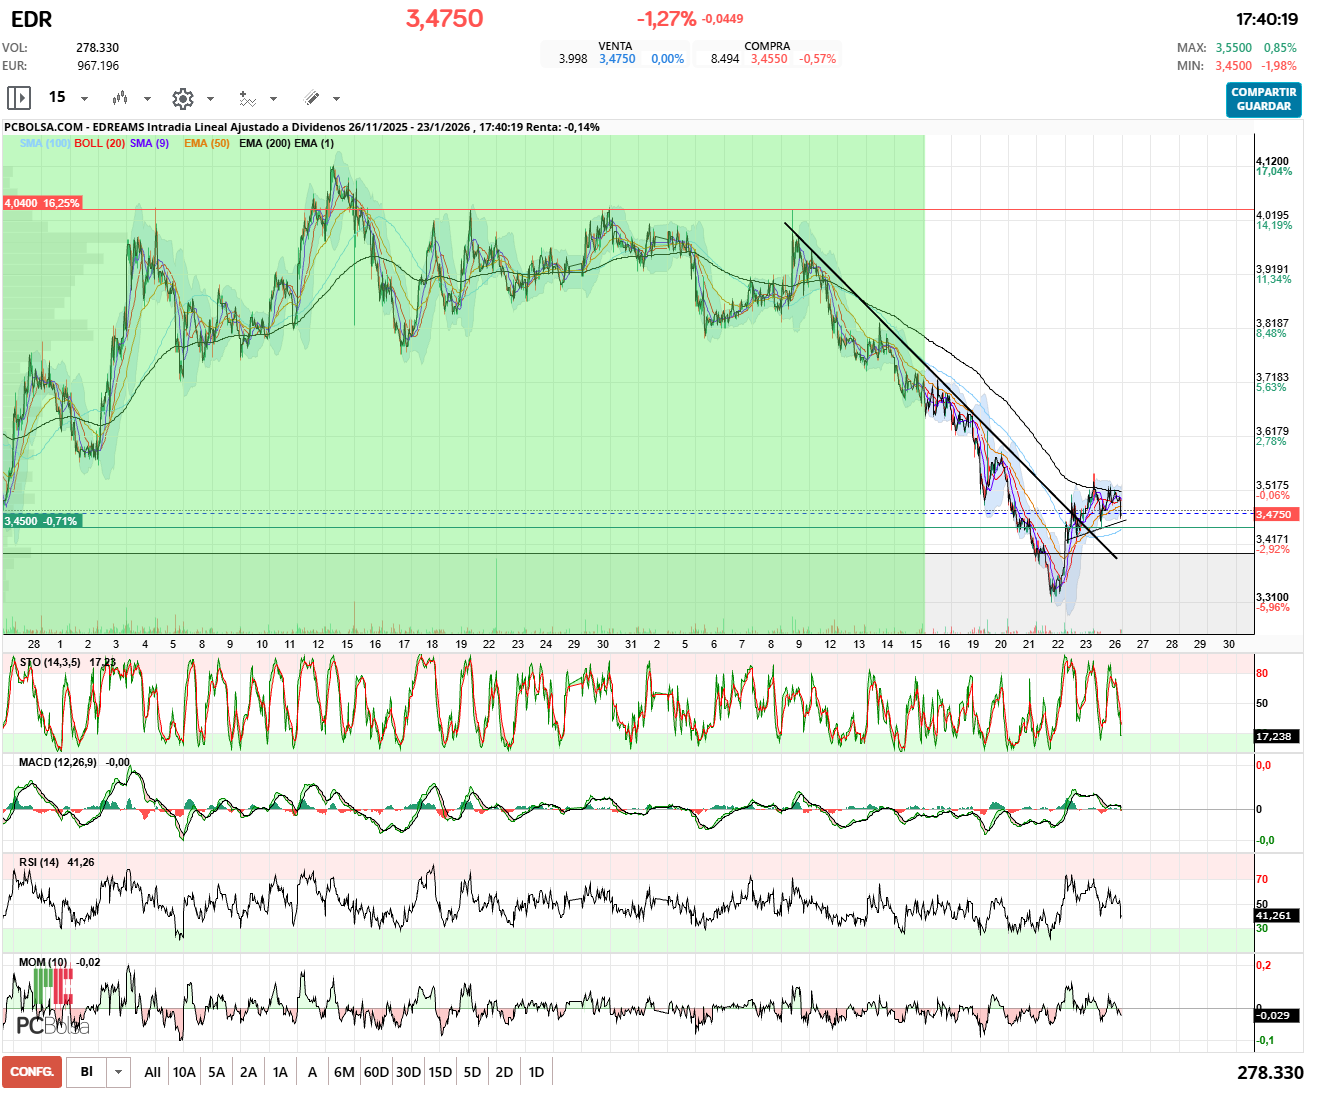Select the 6M time range tab

click(344, 1072)
